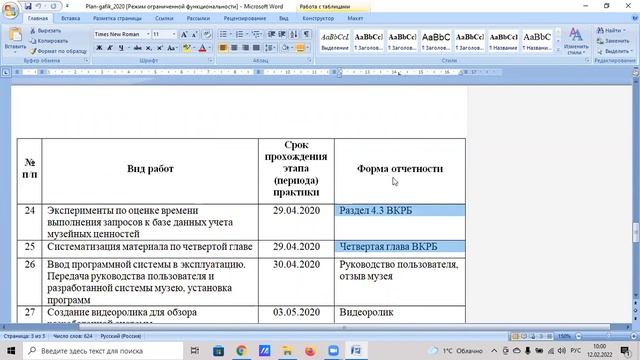Decrease paragraph indent
The width and height of the screenshot is (640, 360).
[271, 34]
